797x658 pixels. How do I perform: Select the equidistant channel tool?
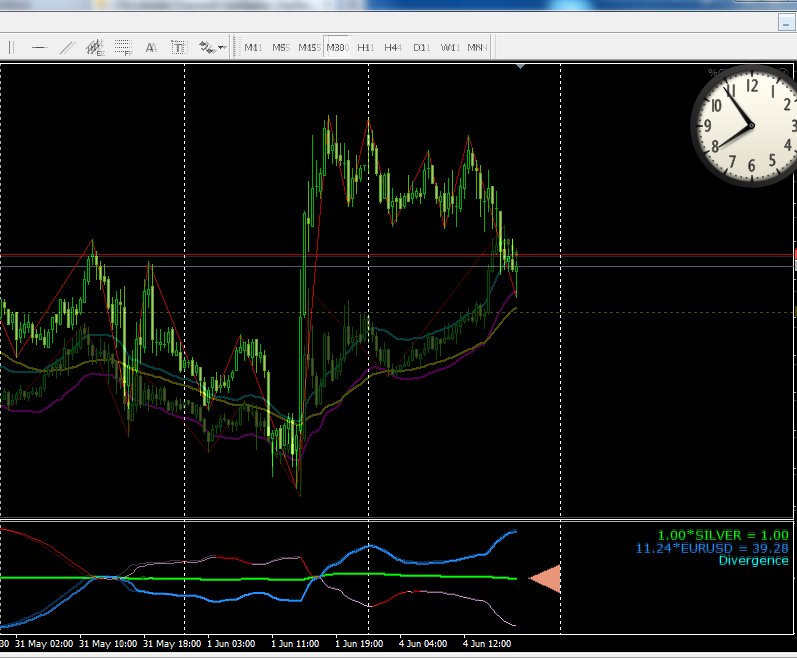pyautogui.click(x=95, y=47)
